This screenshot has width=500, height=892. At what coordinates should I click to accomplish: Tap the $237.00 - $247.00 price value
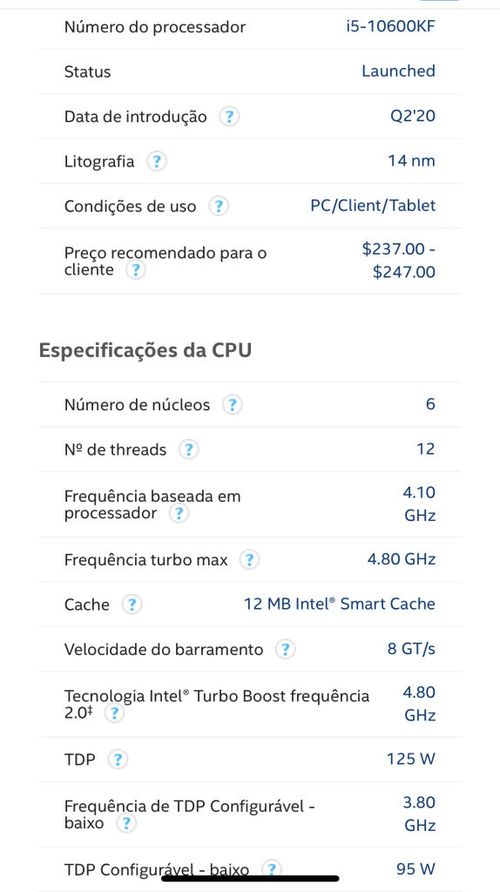click(x=399, y=261)
